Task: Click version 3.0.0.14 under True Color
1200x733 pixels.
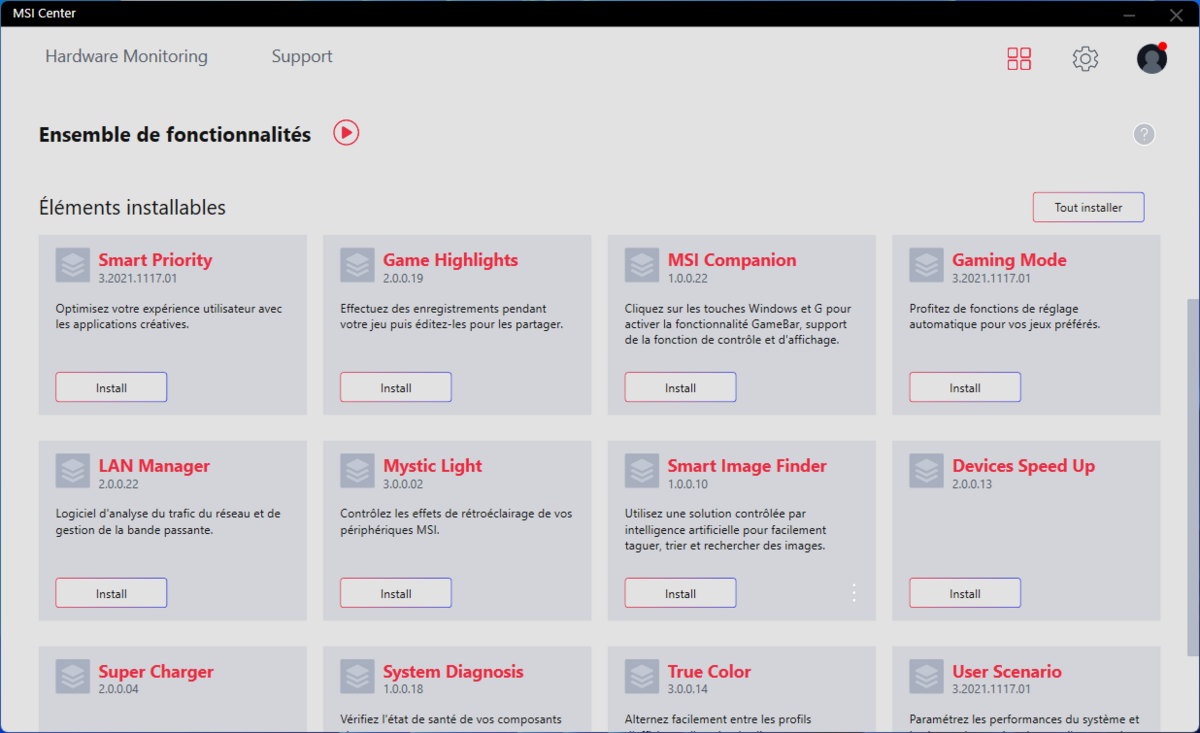Action: pos(688,690)
